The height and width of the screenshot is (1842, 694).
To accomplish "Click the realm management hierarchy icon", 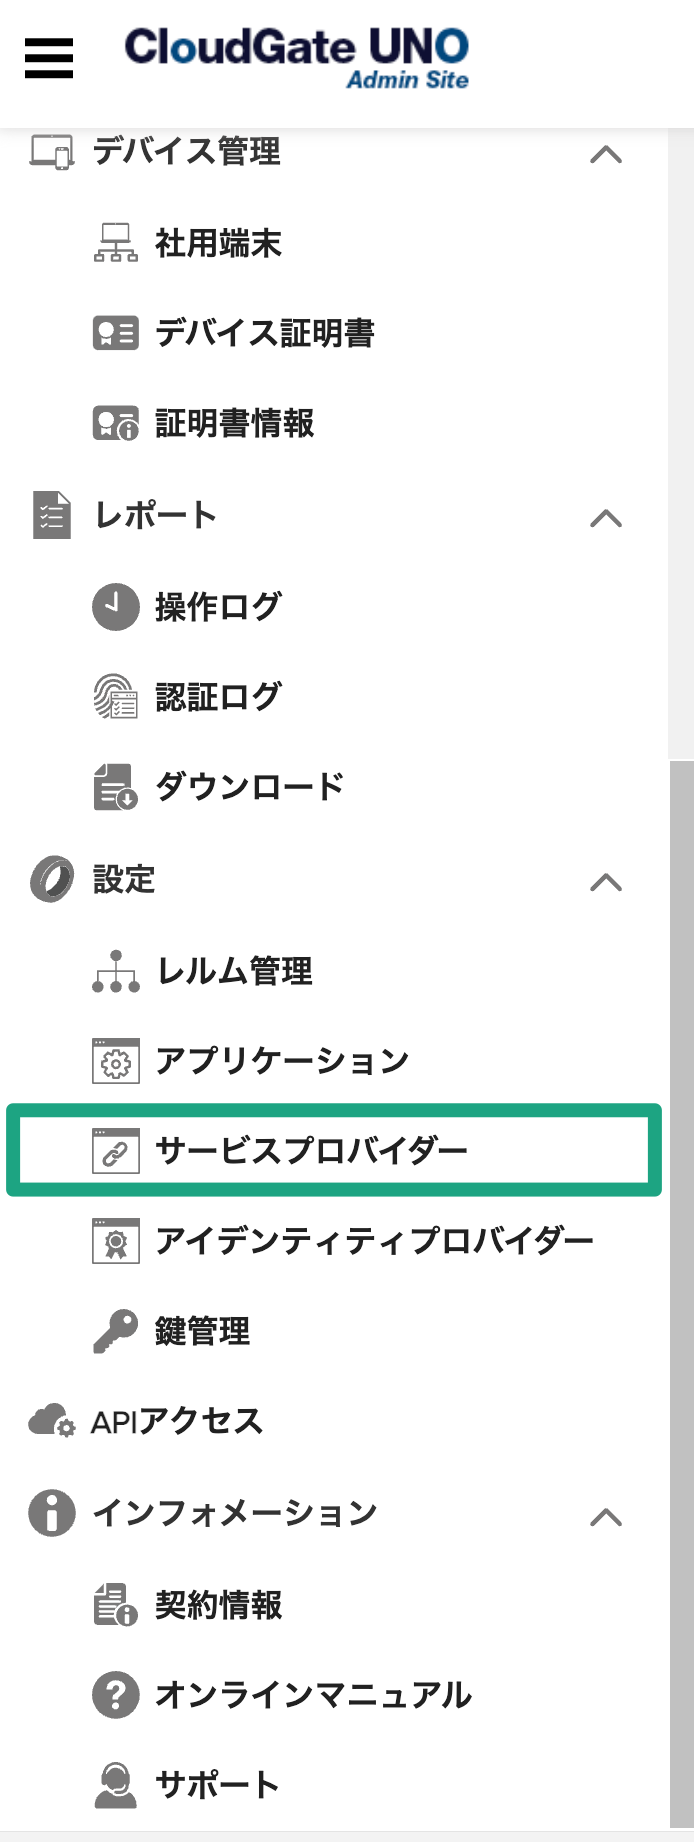I will tap(116, 971).
